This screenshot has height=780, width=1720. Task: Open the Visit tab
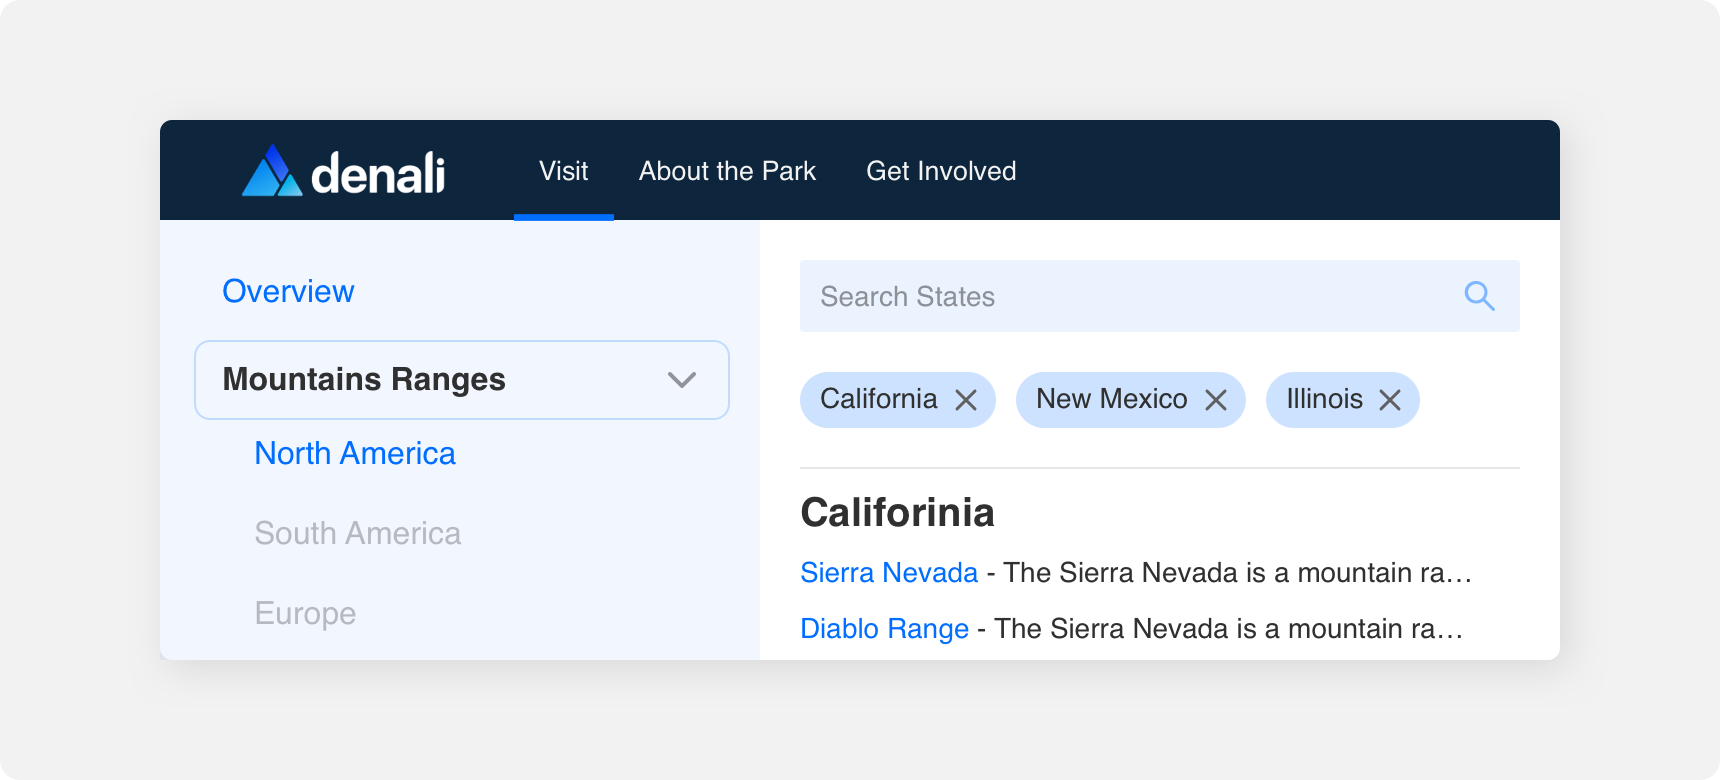point(564,171)
